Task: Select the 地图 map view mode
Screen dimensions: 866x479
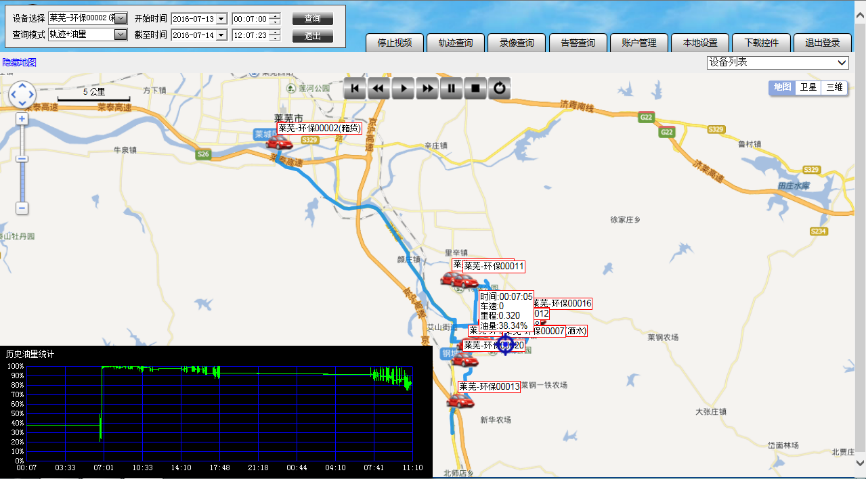Action: (781, 88)
